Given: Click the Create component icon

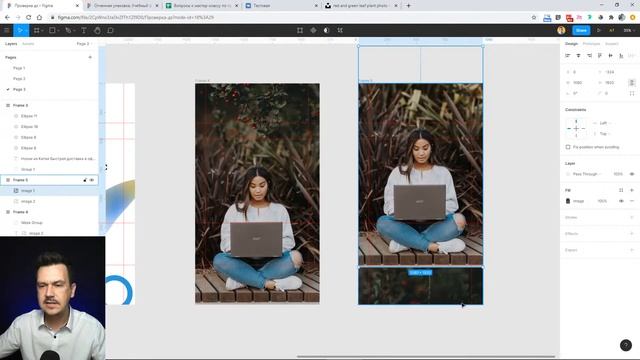Looking at the screenshot, I should tap(313, 30).
